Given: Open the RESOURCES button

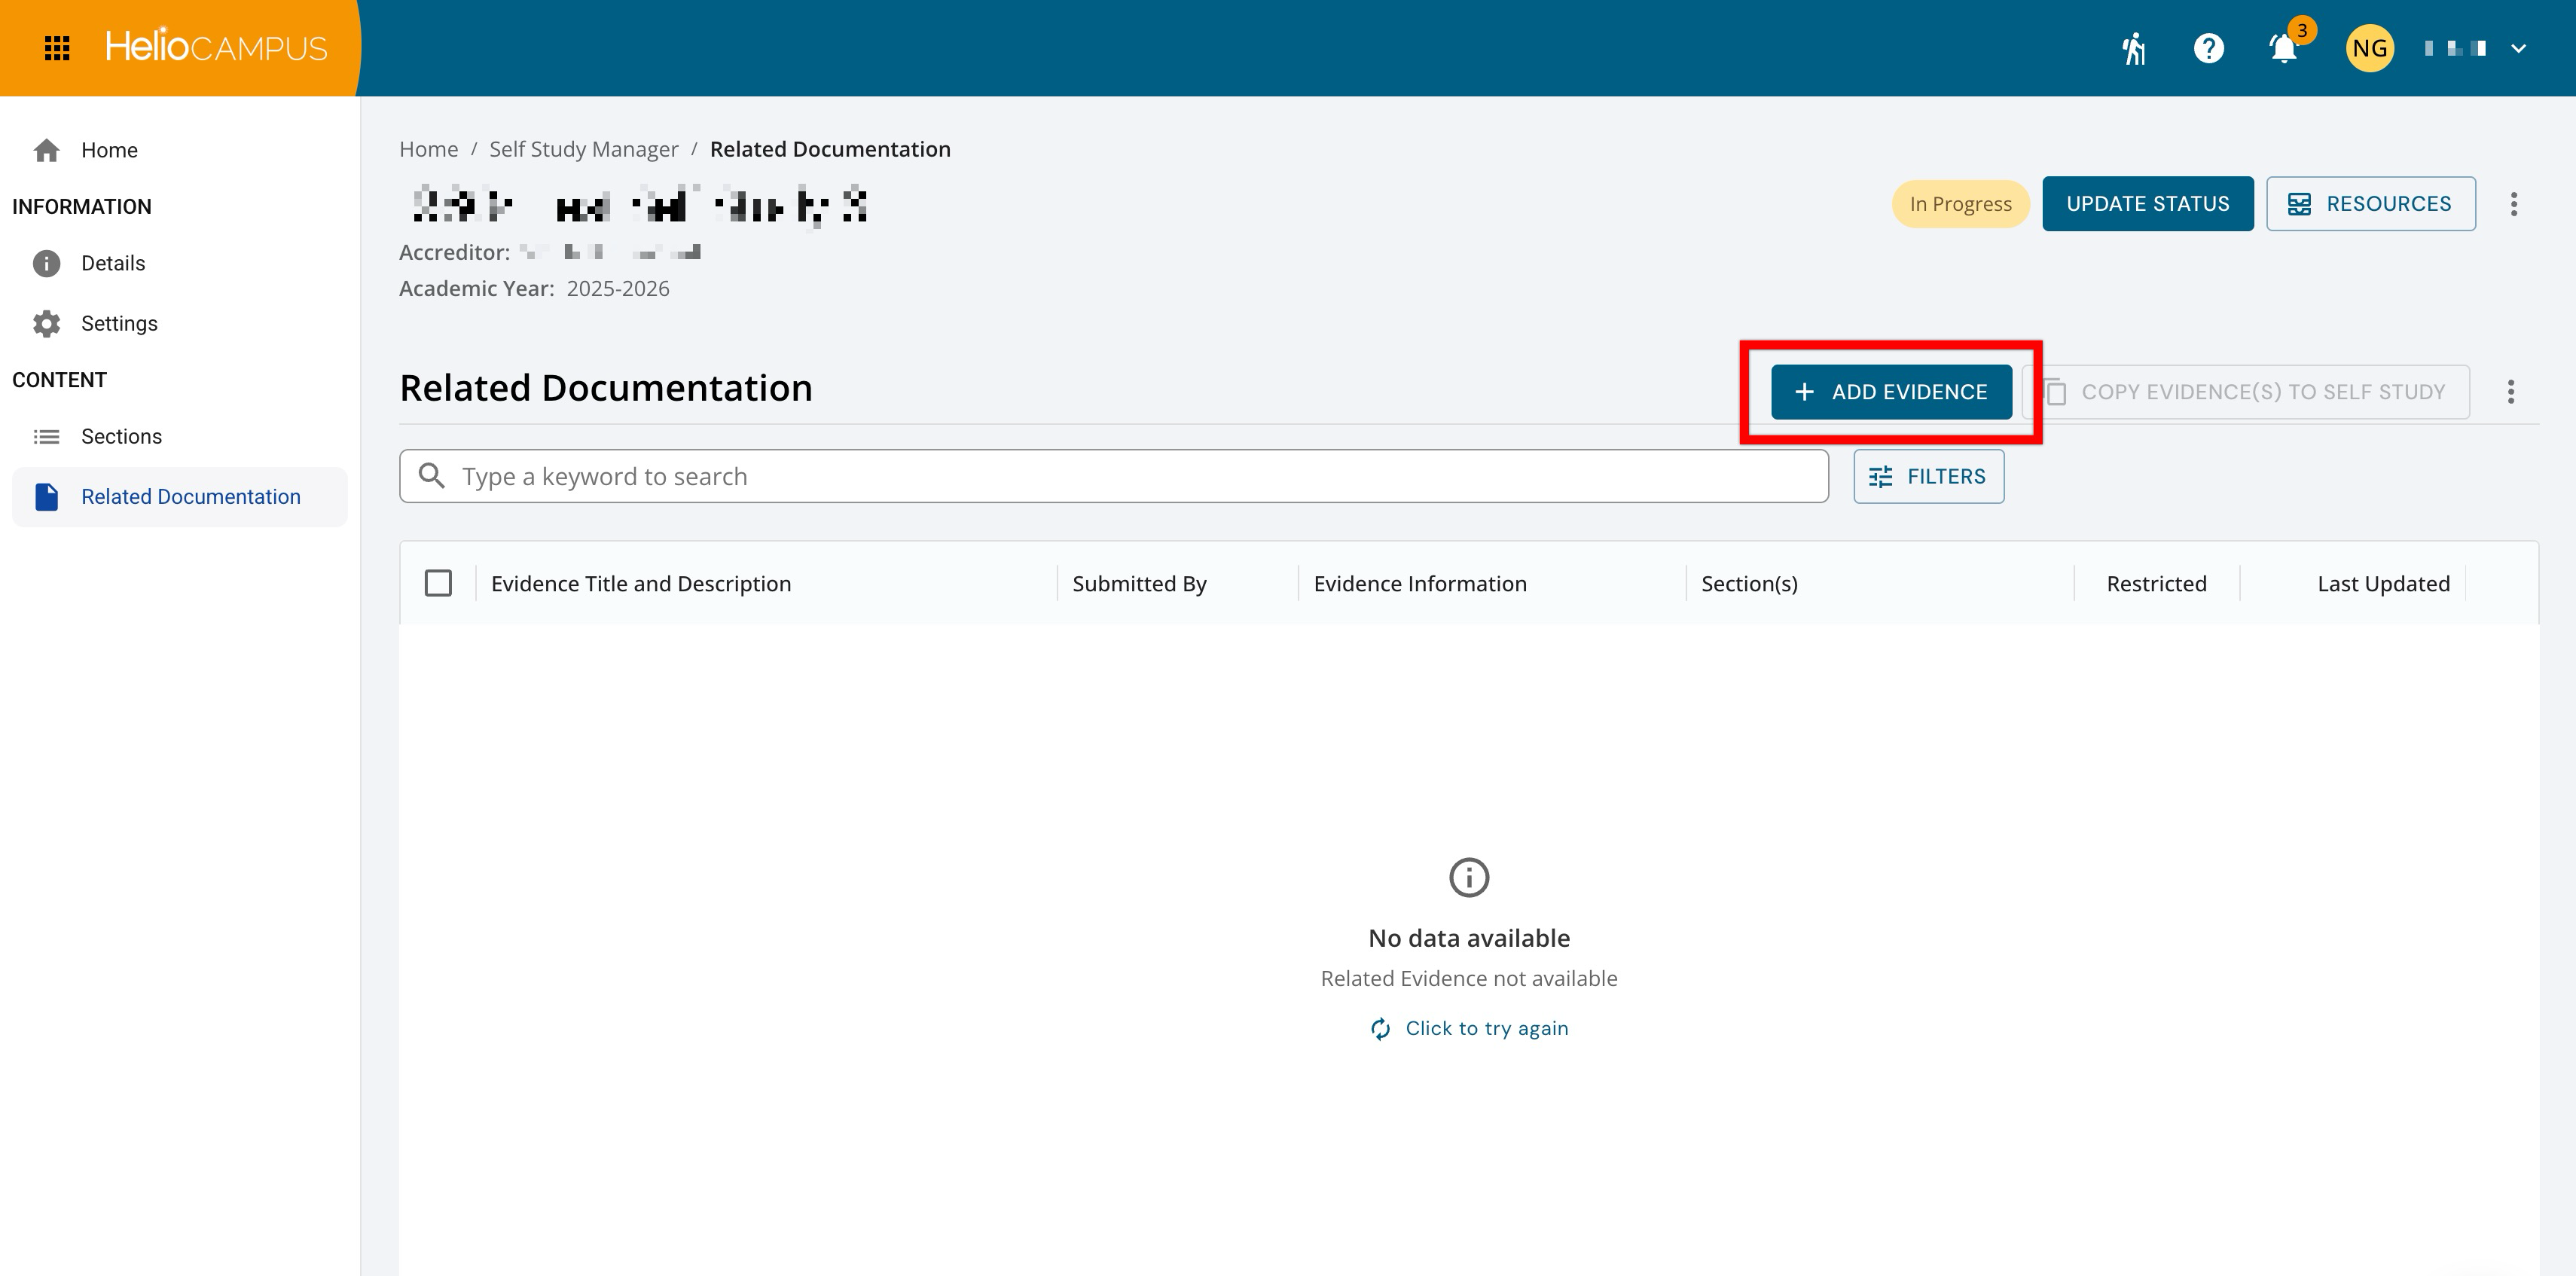Looking at the screenshot, I should click(x=2370, y=204).
